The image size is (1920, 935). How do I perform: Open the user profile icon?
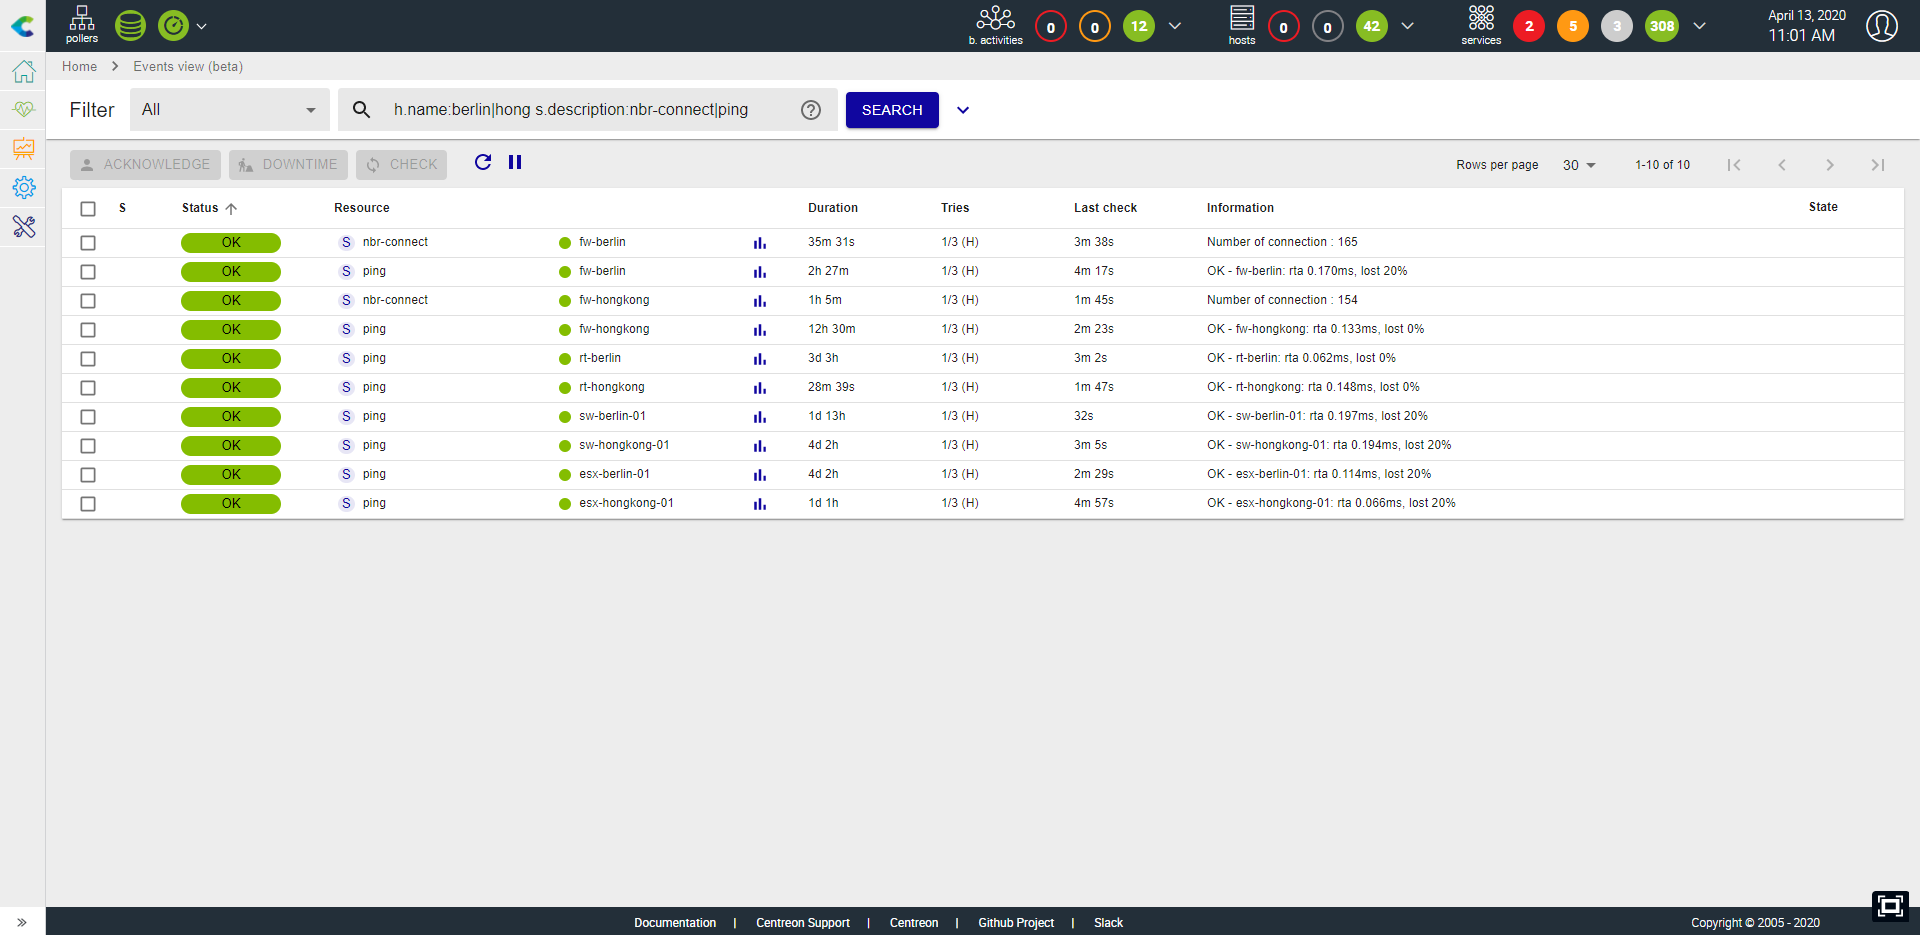click(1882, 26)
